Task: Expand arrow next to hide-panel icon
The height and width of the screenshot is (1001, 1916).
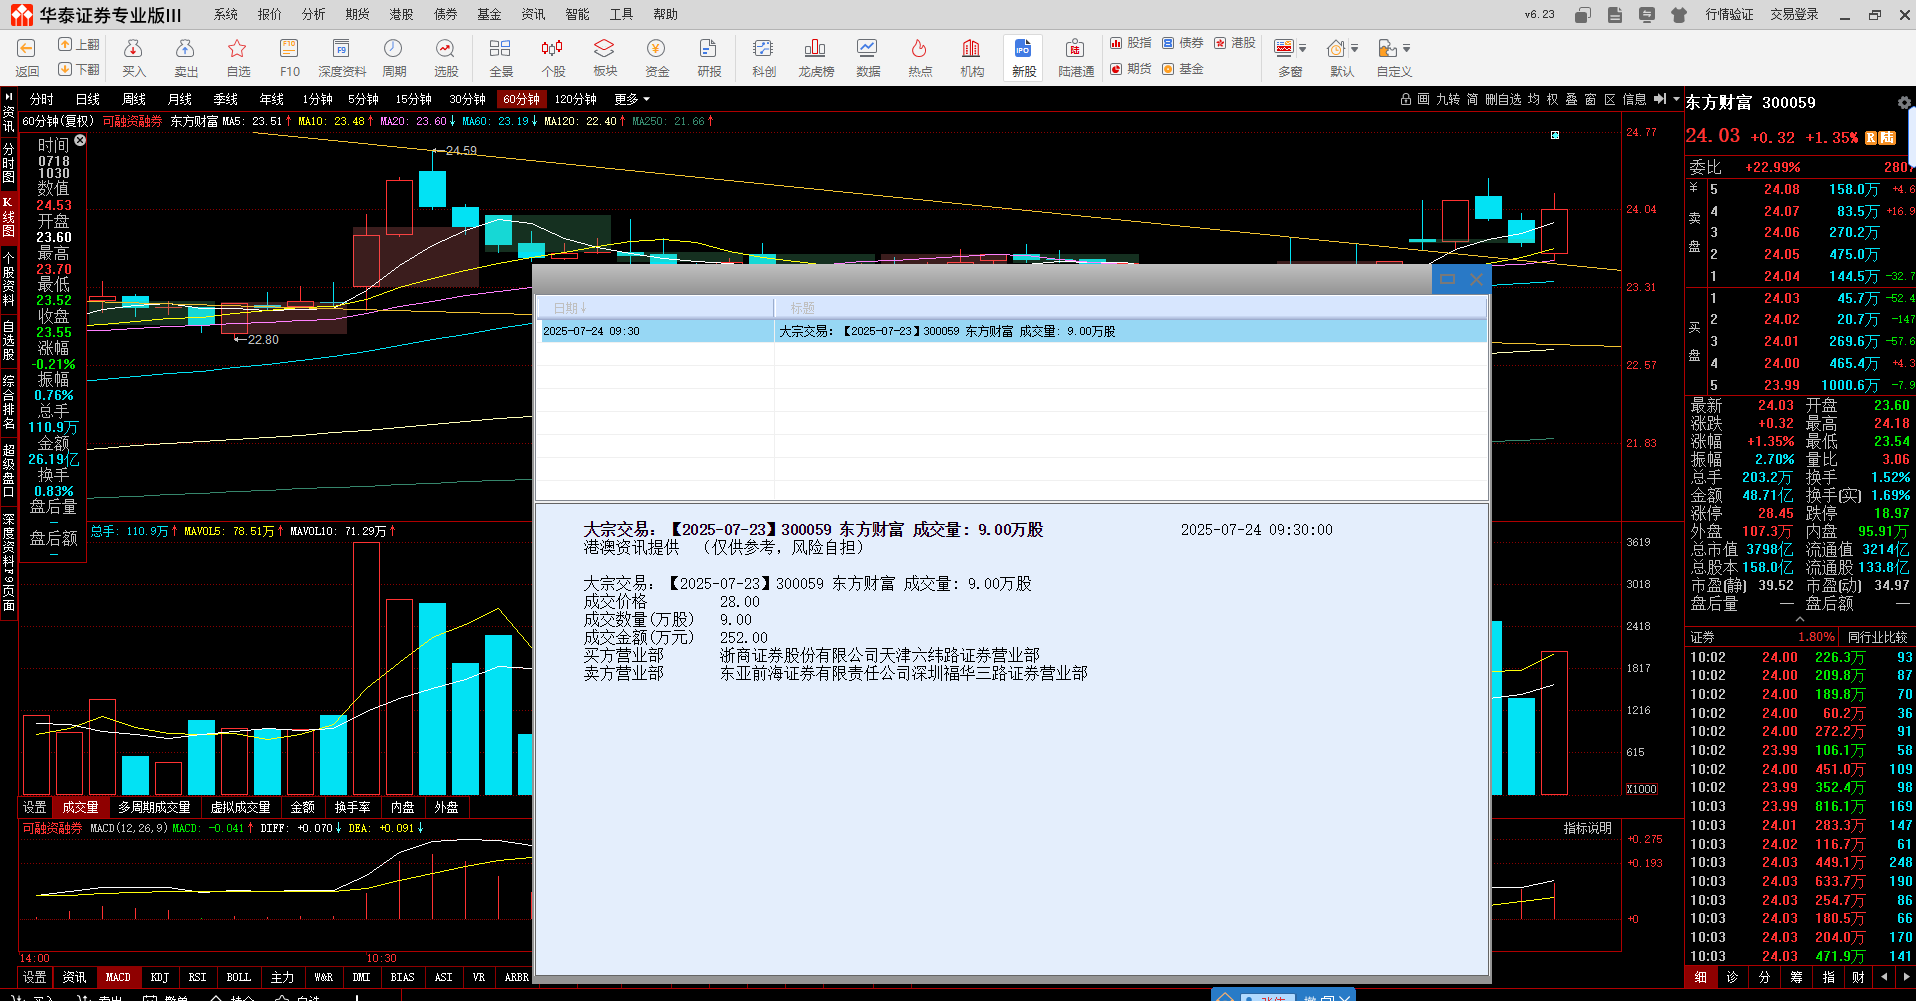Action: pyautogui.click(x=1676, y=99)
